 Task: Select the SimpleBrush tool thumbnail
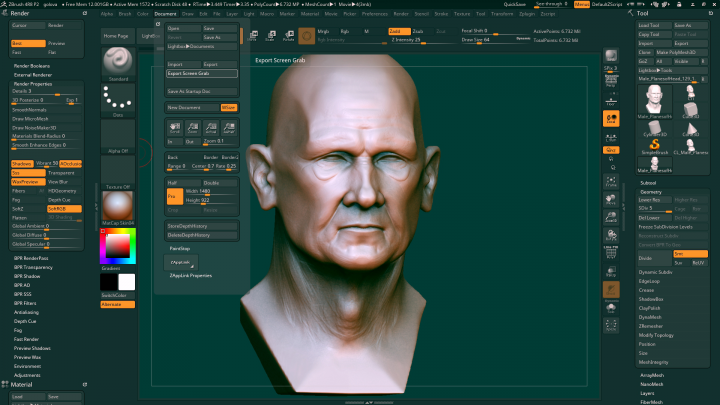655,146
